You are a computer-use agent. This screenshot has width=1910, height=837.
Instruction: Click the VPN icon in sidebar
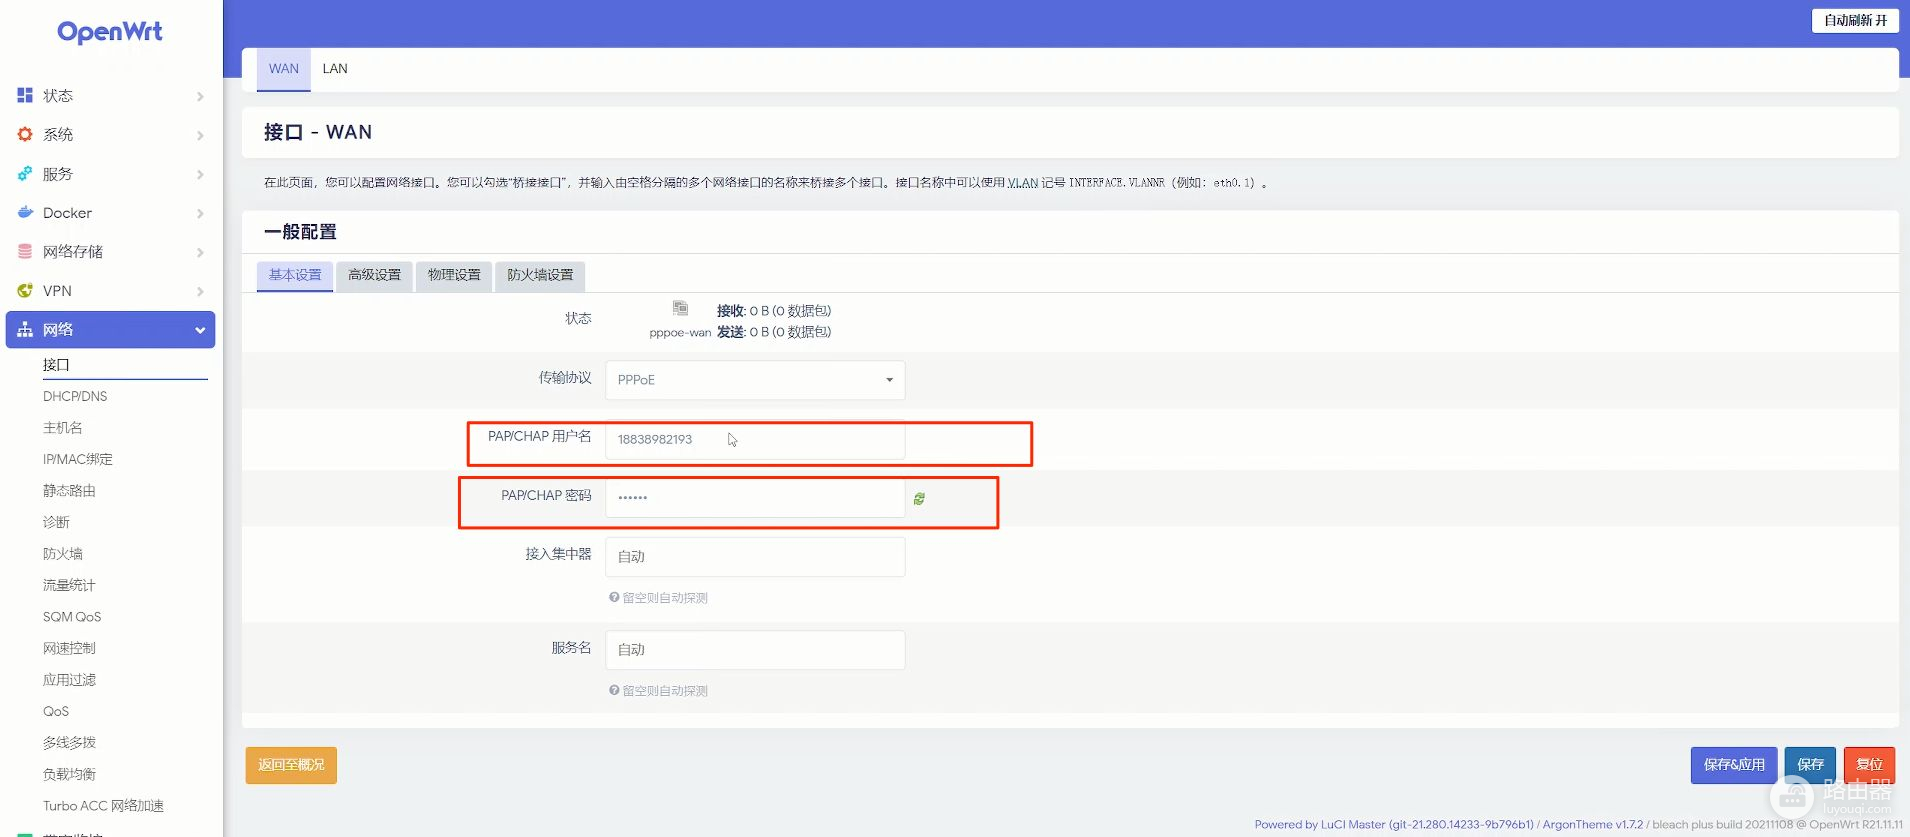tap(25, 290)
